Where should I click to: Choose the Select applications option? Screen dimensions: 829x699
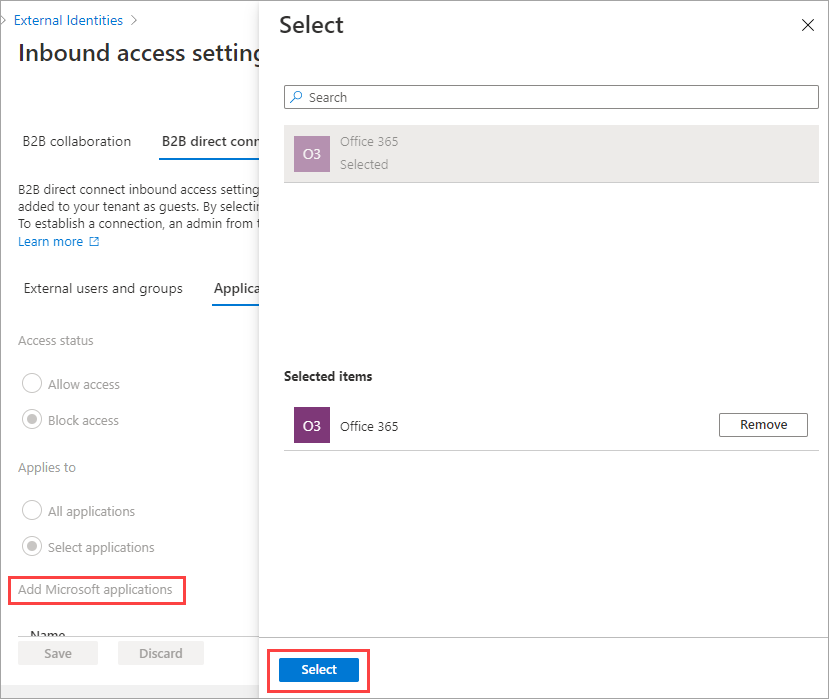31,547
